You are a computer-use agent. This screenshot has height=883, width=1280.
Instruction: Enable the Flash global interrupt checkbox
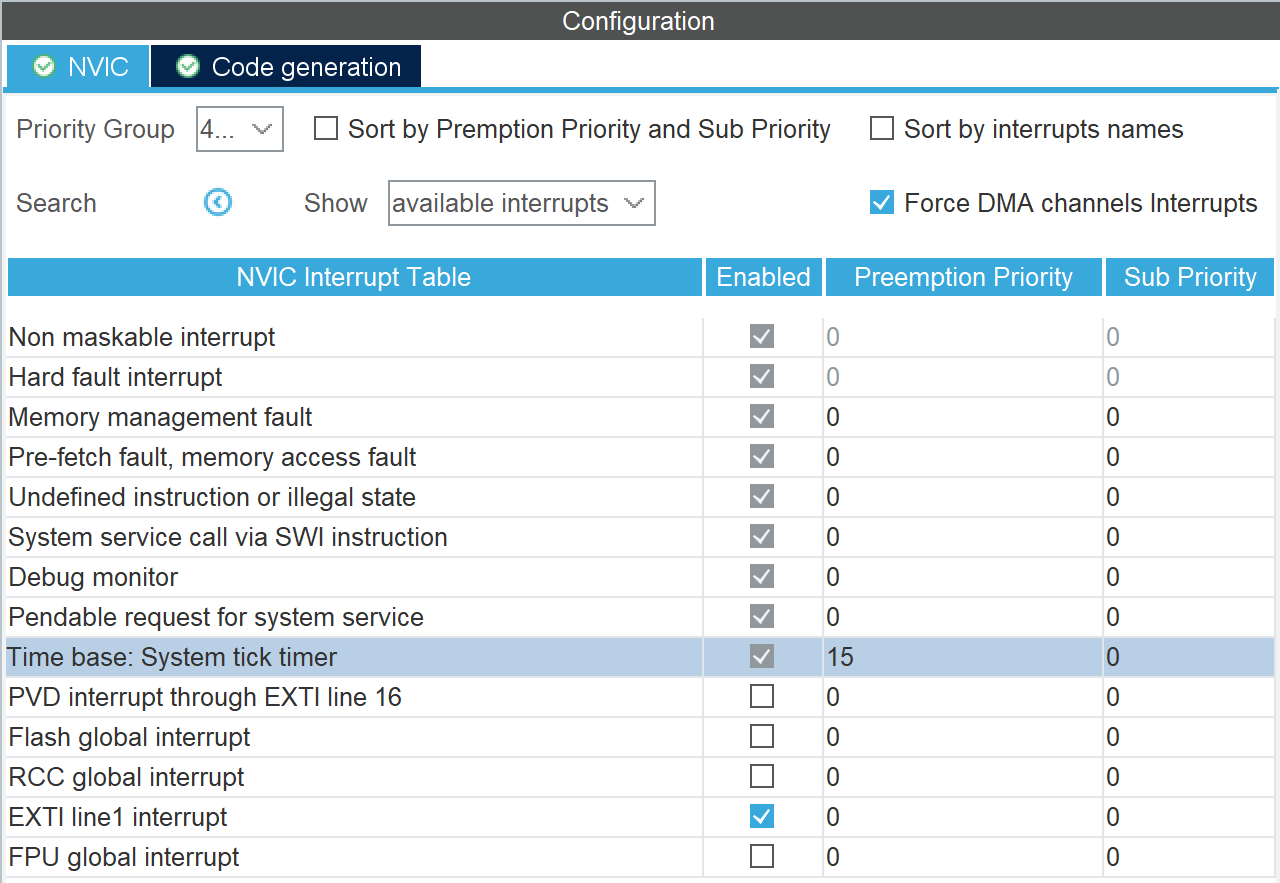click(762, 737)
